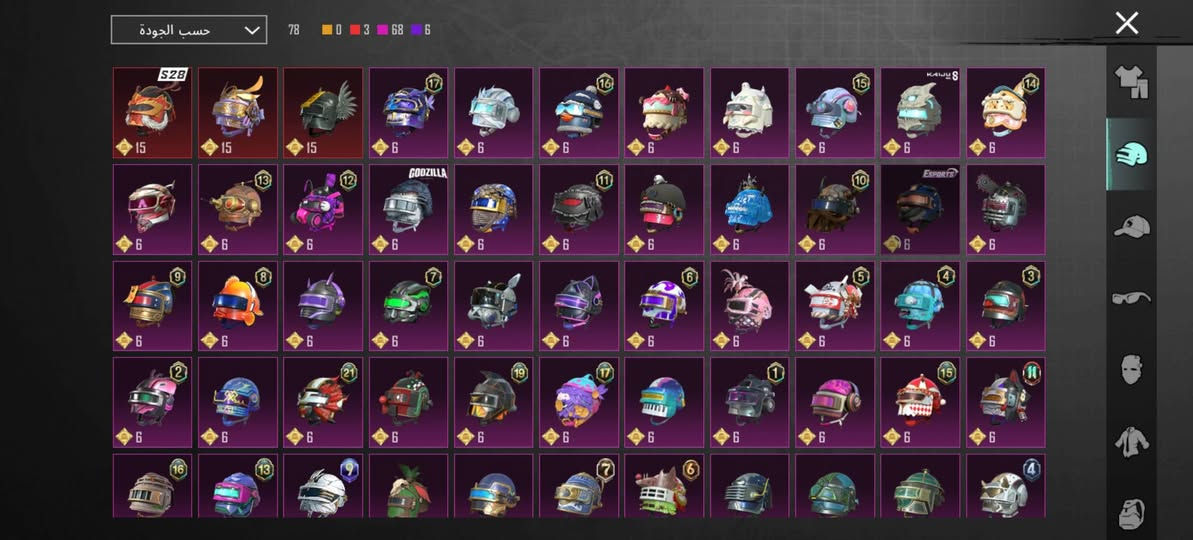Click the dropdown chevron arrow
Viewport: 1193px width, 540px height.
(253, 30)
